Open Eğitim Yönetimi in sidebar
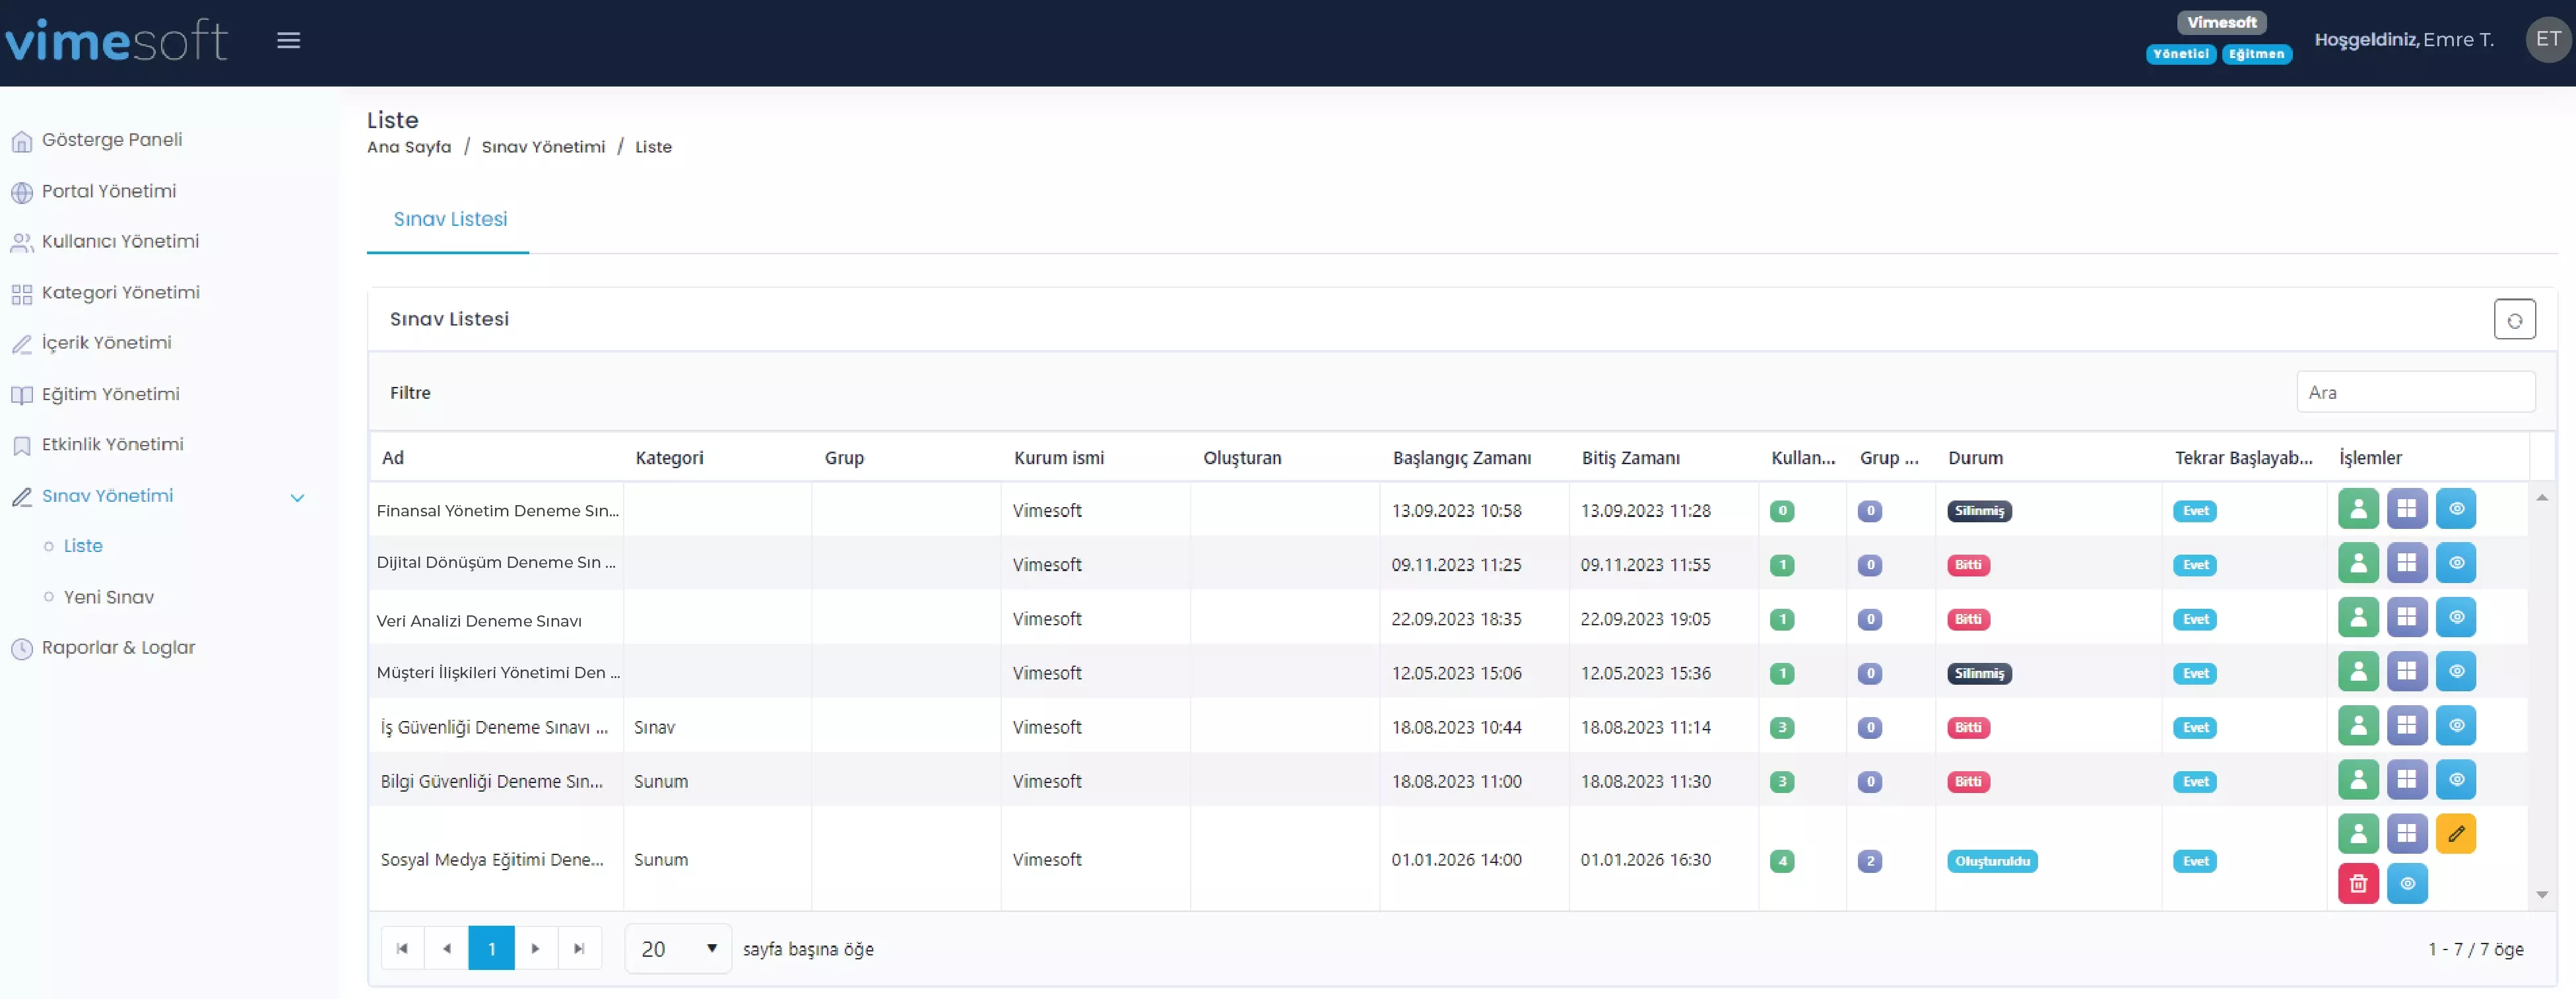The image size is (2576, 999). coord(110,394)
